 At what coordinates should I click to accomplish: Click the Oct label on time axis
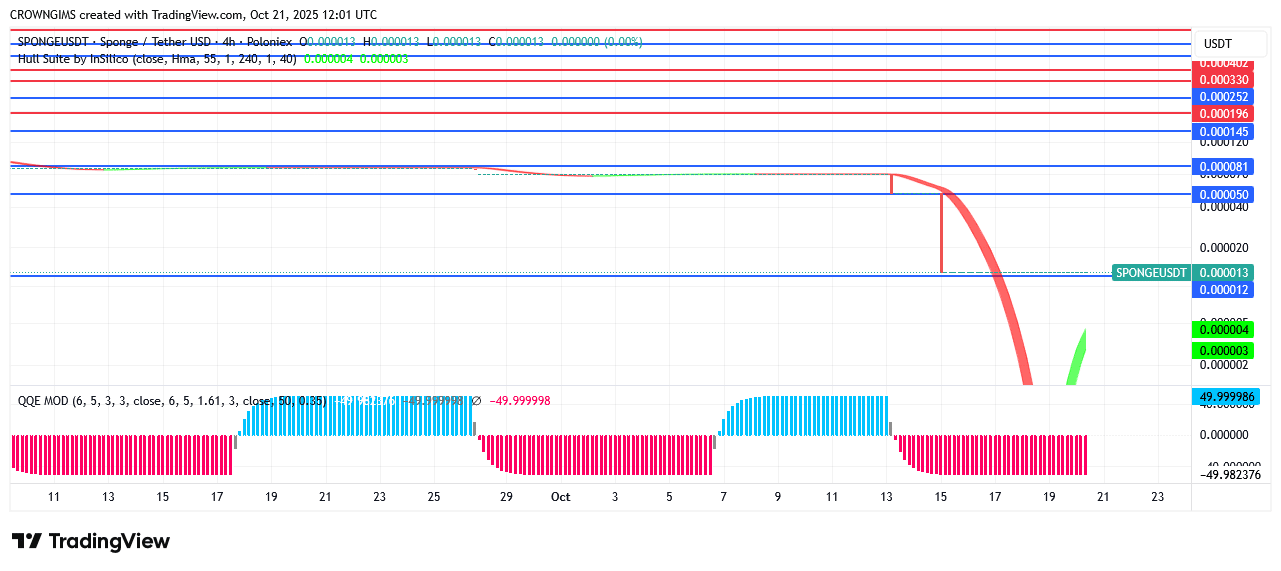coord(560,497)
